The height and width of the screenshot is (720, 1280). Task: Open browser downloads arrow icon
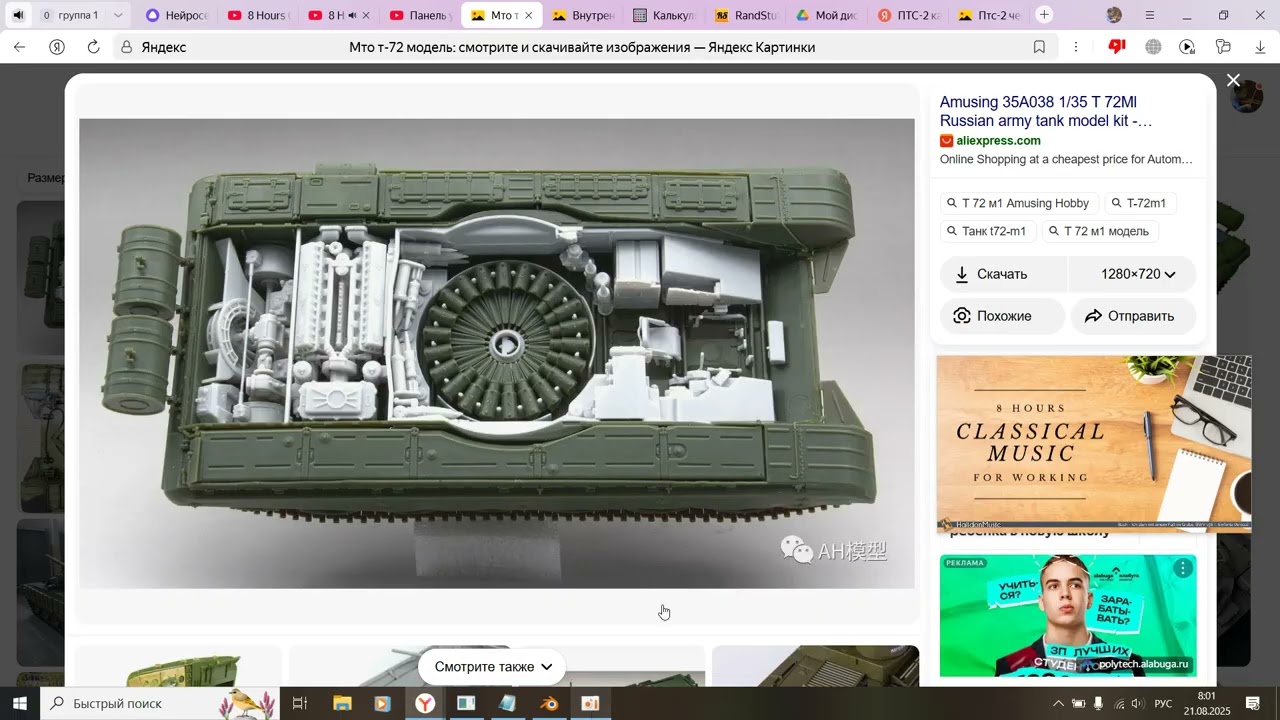pyautogui.click(x=1260, y=47)
